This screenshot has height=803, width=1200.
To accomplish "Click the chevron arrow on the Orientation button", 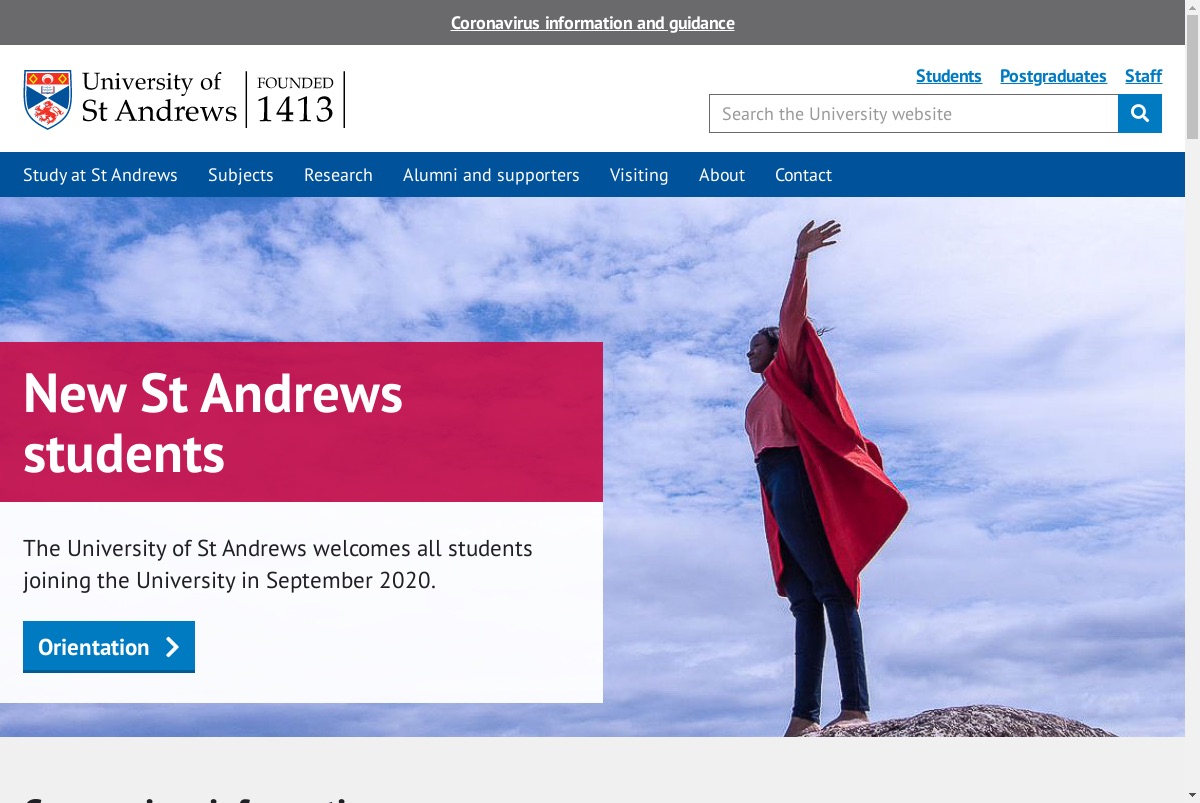I will tap(172, 647).
